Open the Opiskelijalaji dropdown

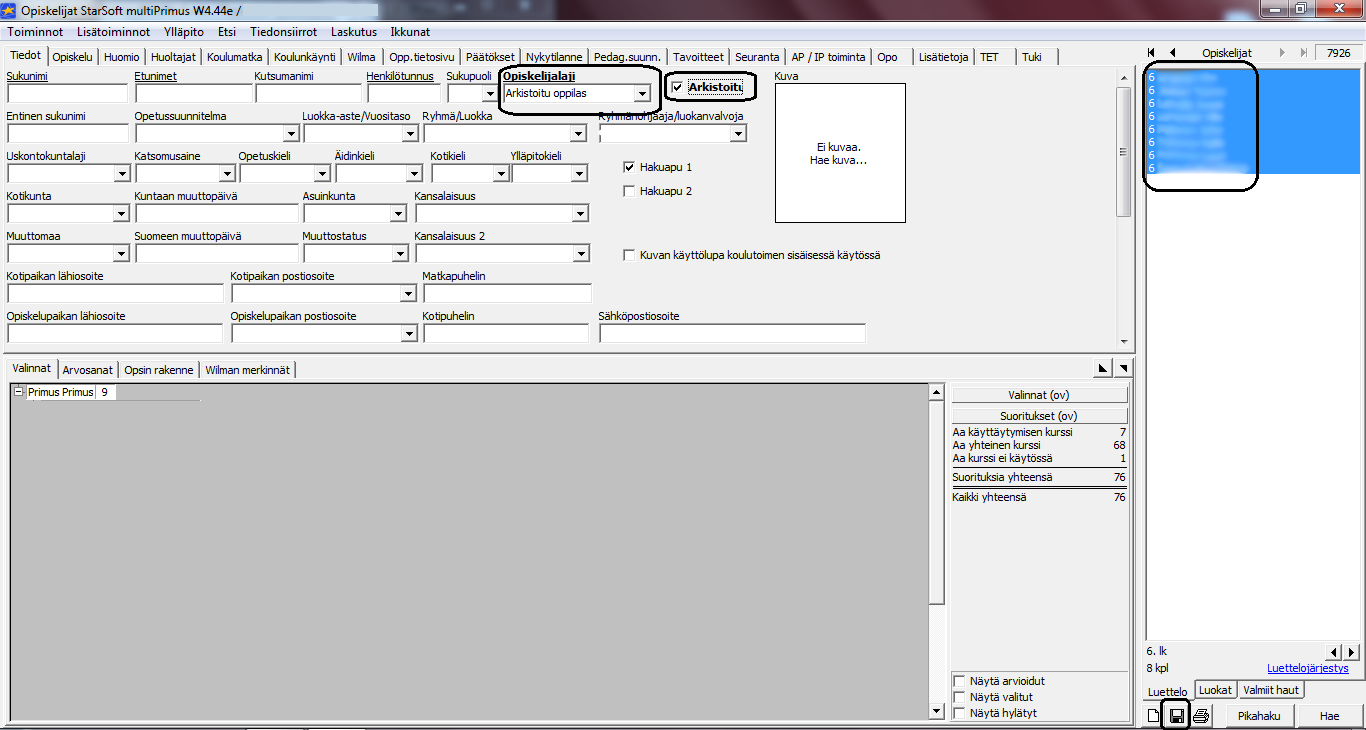[x=642, y=94]
